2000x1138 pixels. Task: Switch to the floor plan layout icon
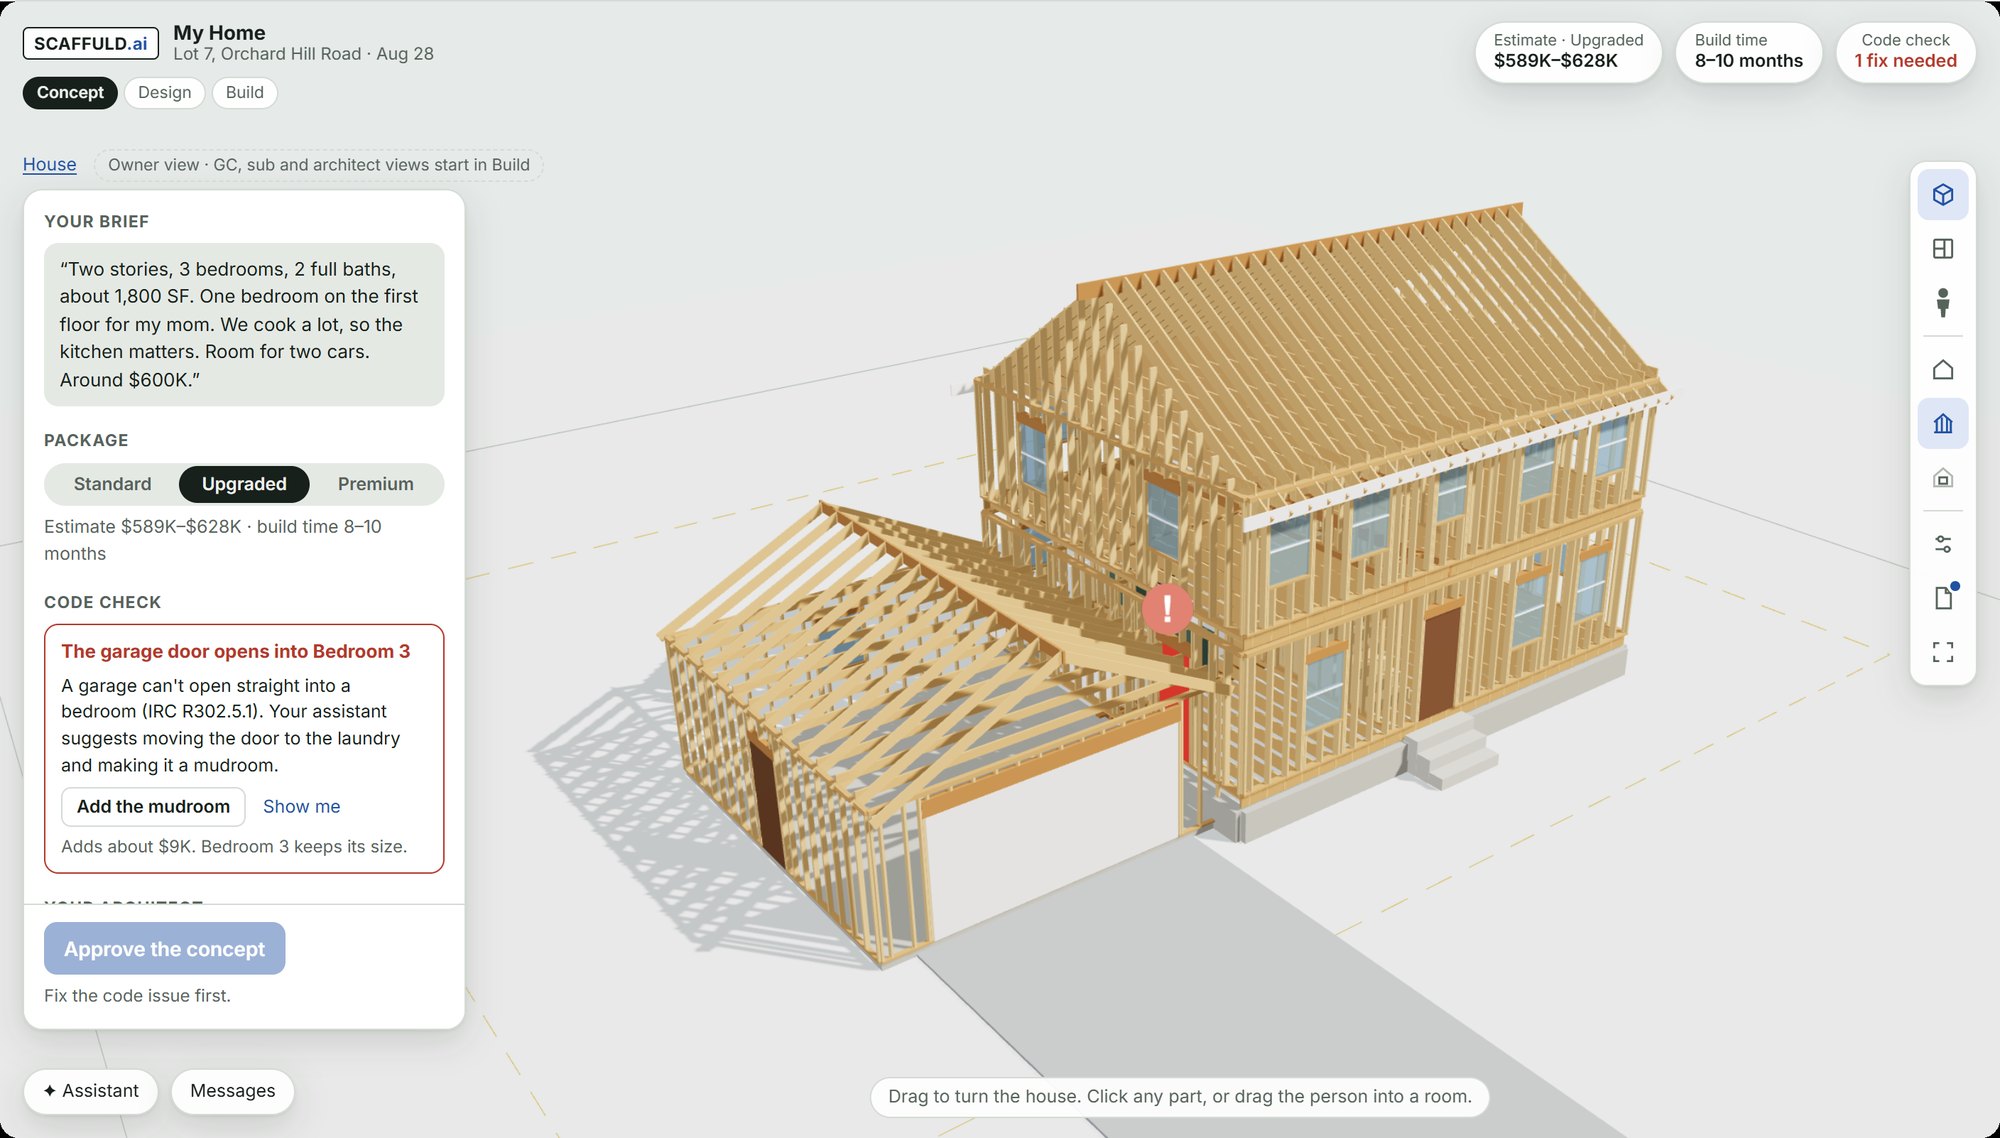pyautogui.click(x=1942, y=249)
